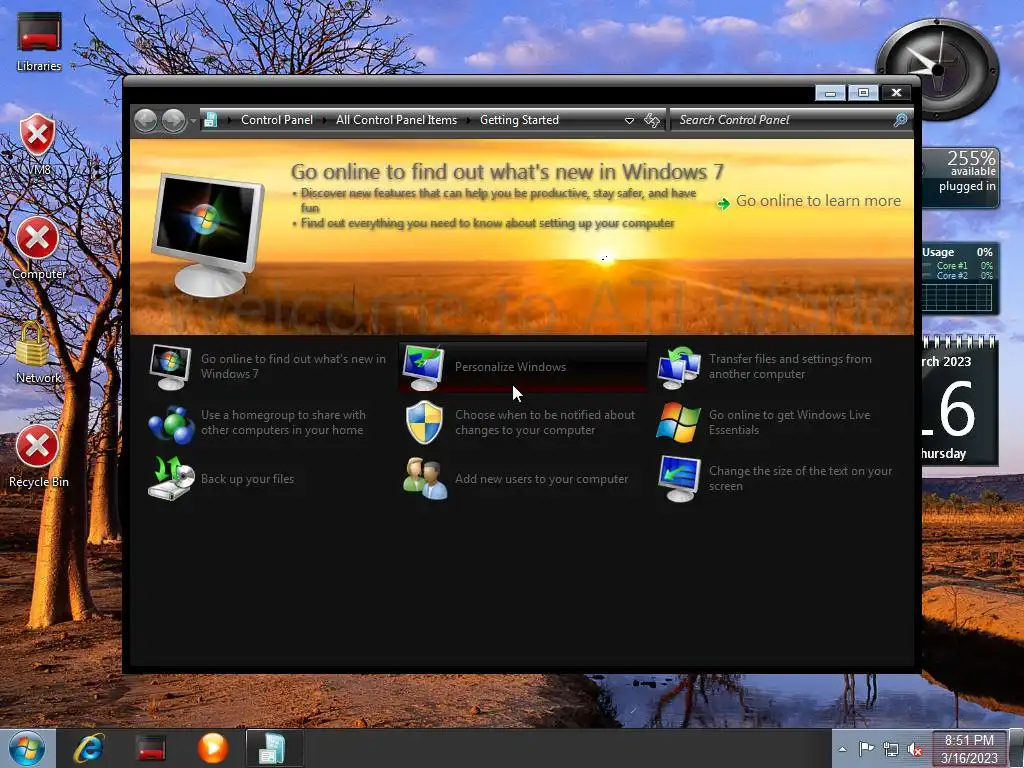Open the Windows Start menu orb
1024x768 pixels.
tap(27, 748)
